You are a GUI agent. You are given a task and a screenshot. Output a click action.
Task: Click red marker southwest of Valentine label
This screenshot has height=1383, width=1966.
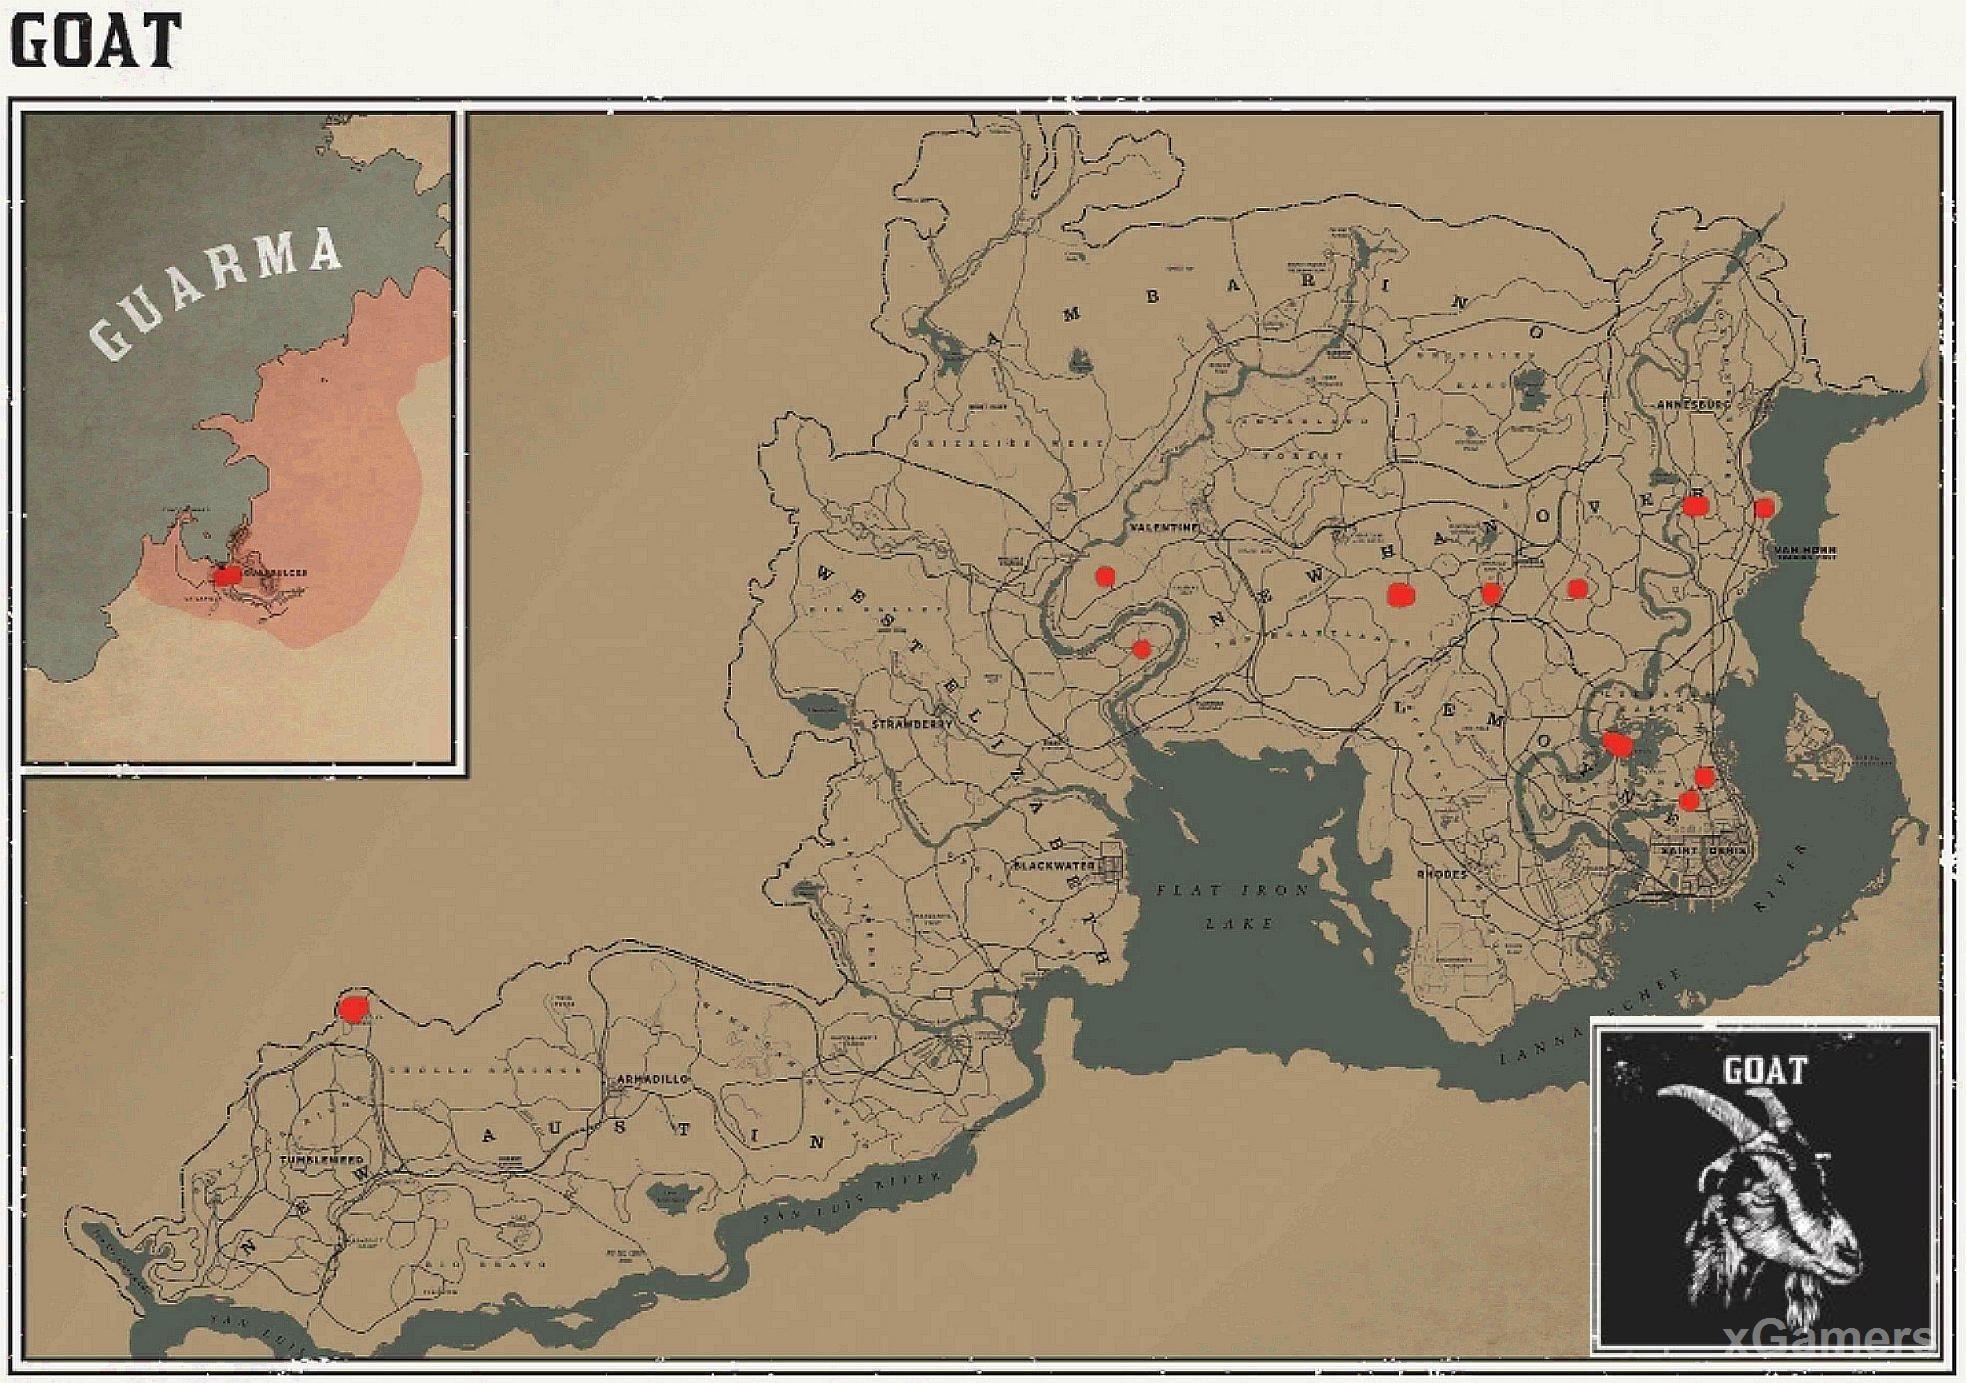click(1104, 576)
